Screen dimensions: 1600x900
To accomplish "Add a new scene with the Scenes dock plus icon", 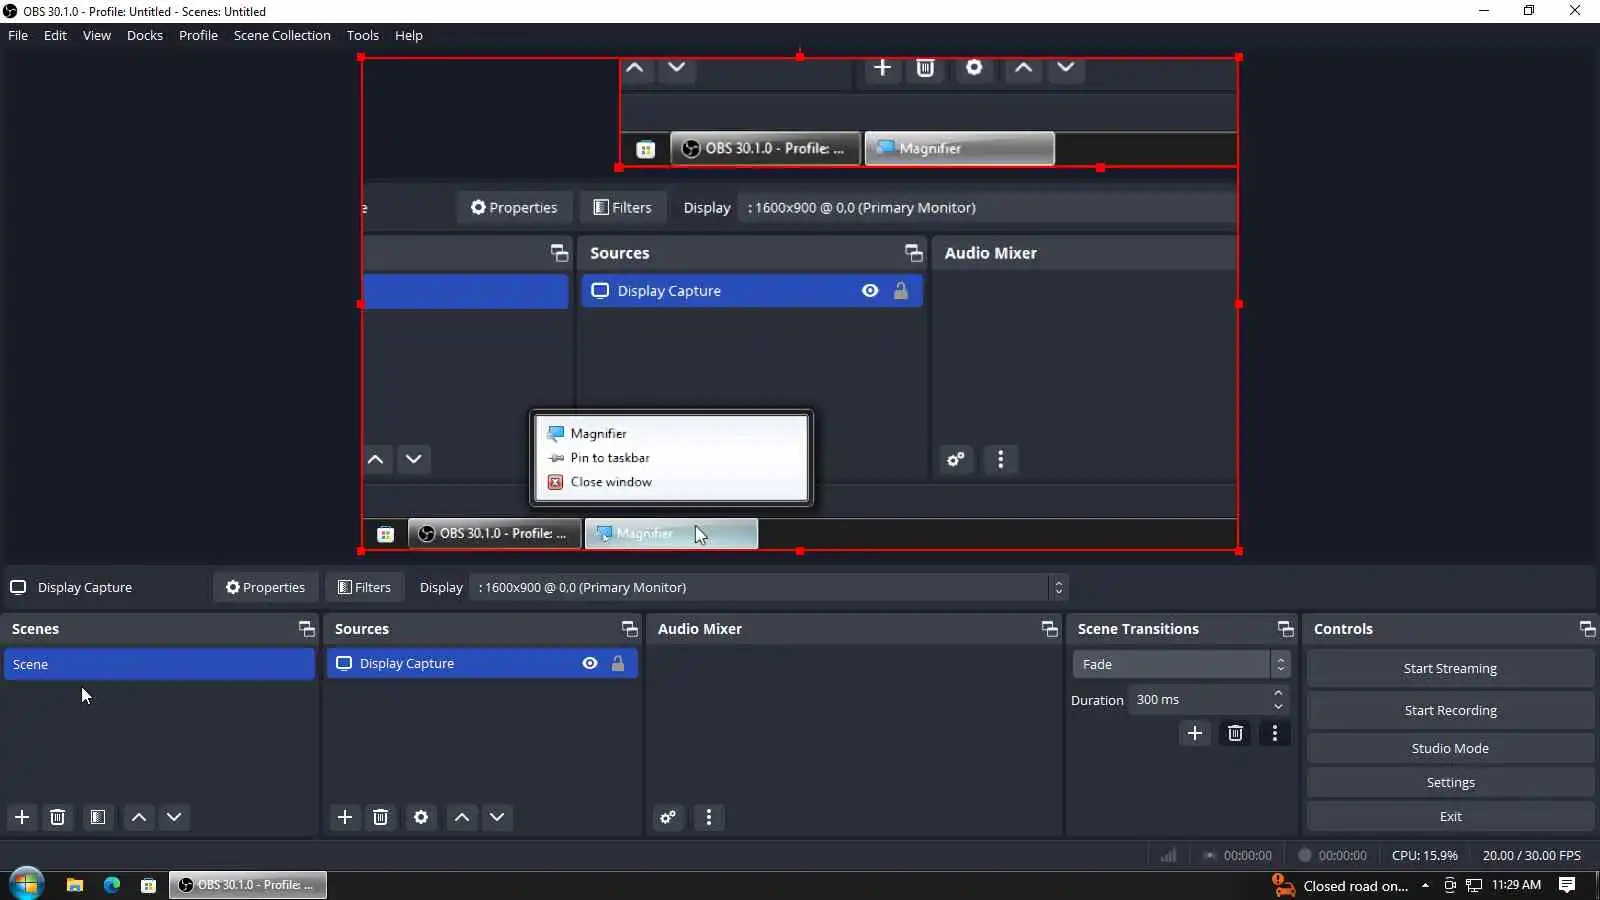I will [22, 817].
